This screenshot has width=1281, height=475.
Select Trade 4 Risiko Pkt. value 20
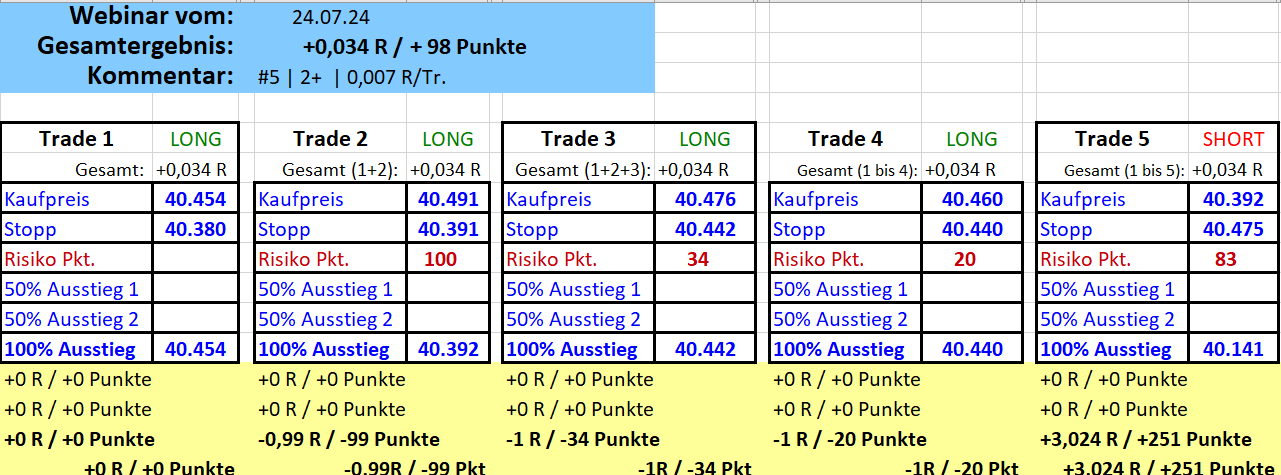pos(966,260)
